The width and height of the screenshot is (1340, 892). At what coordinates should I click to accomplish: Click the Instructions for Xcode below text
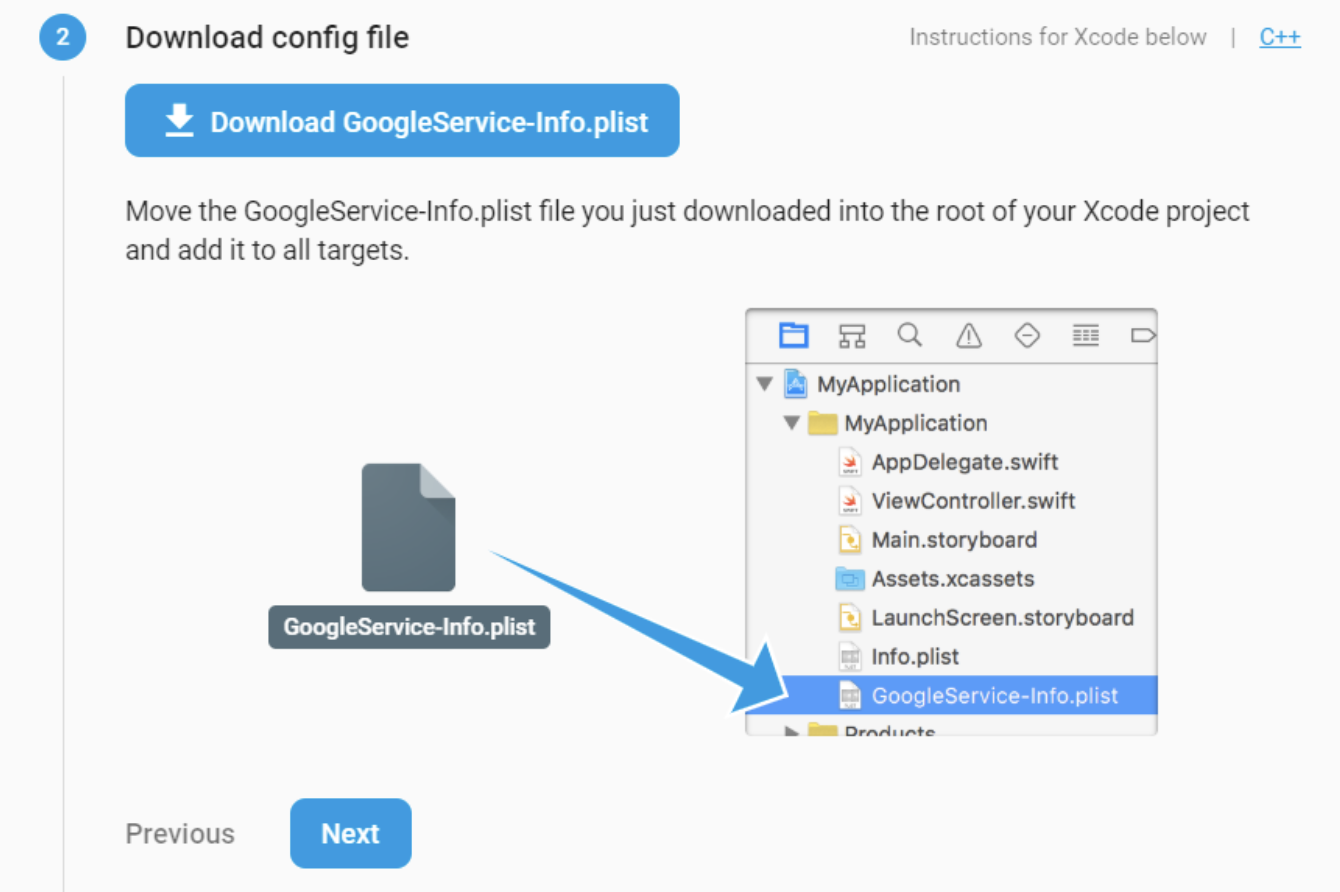click(1058, 37)
